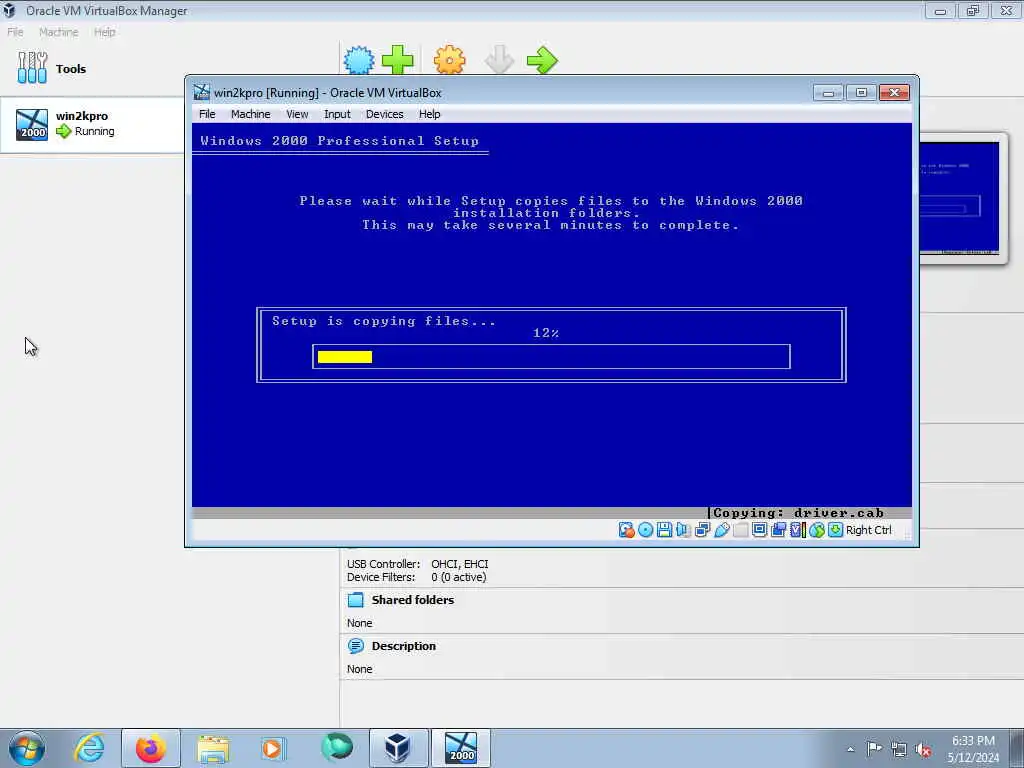Click the hard disk activity status icon

pos(626,530)
